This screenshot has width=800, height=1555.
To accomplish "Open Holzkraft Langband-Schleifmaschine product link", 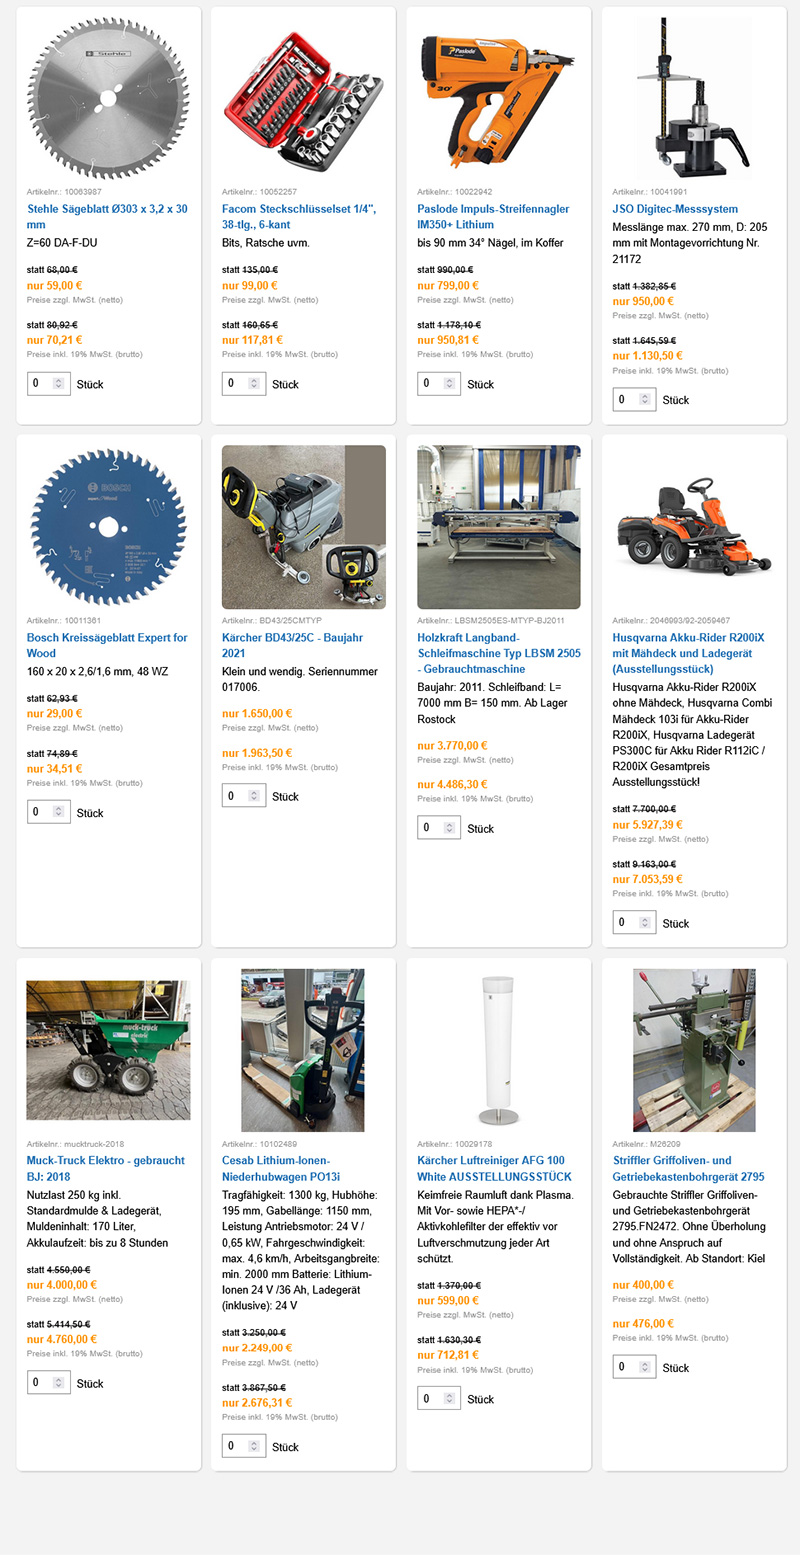I will click(x=497, y=652).
